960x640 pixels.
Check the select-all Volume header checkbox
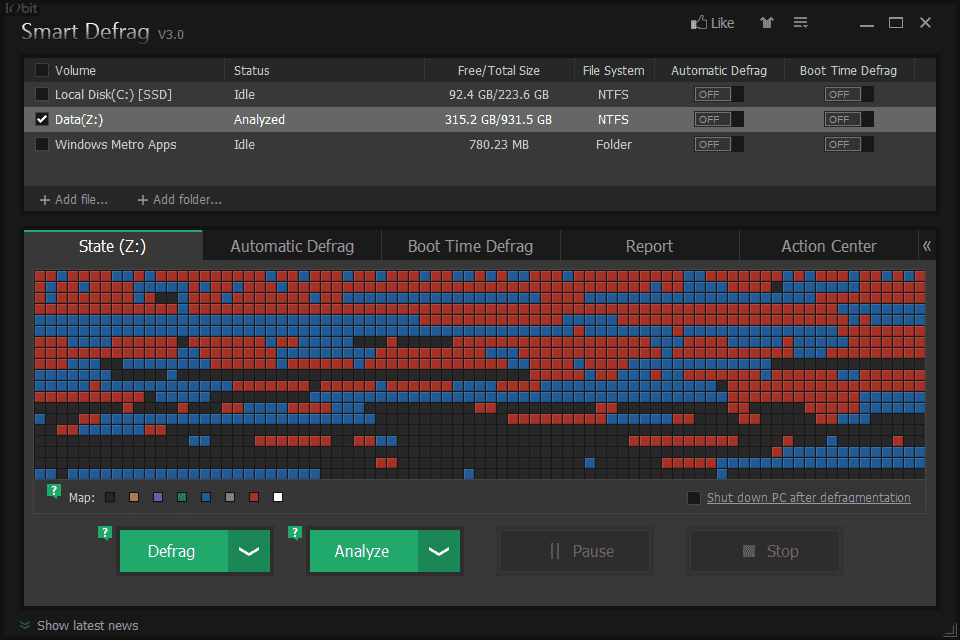[x=42, y=70]
